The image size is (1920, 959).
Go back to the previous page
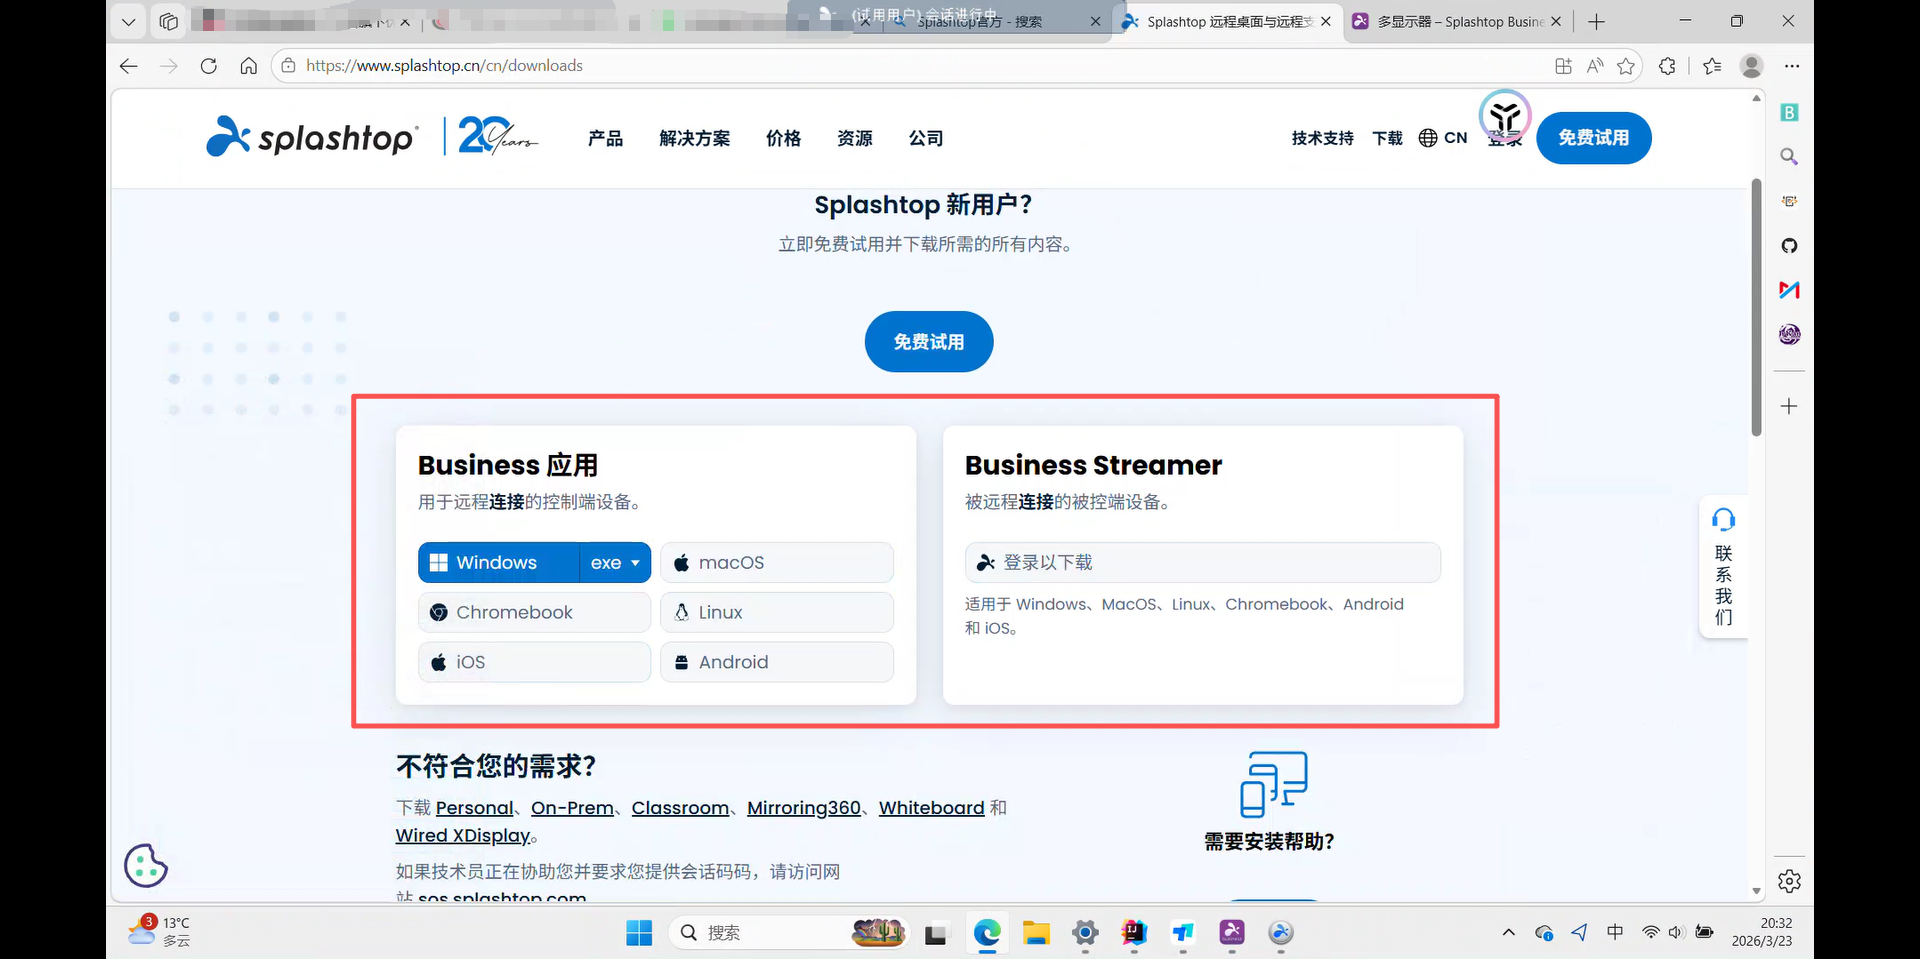click(128, 66)
